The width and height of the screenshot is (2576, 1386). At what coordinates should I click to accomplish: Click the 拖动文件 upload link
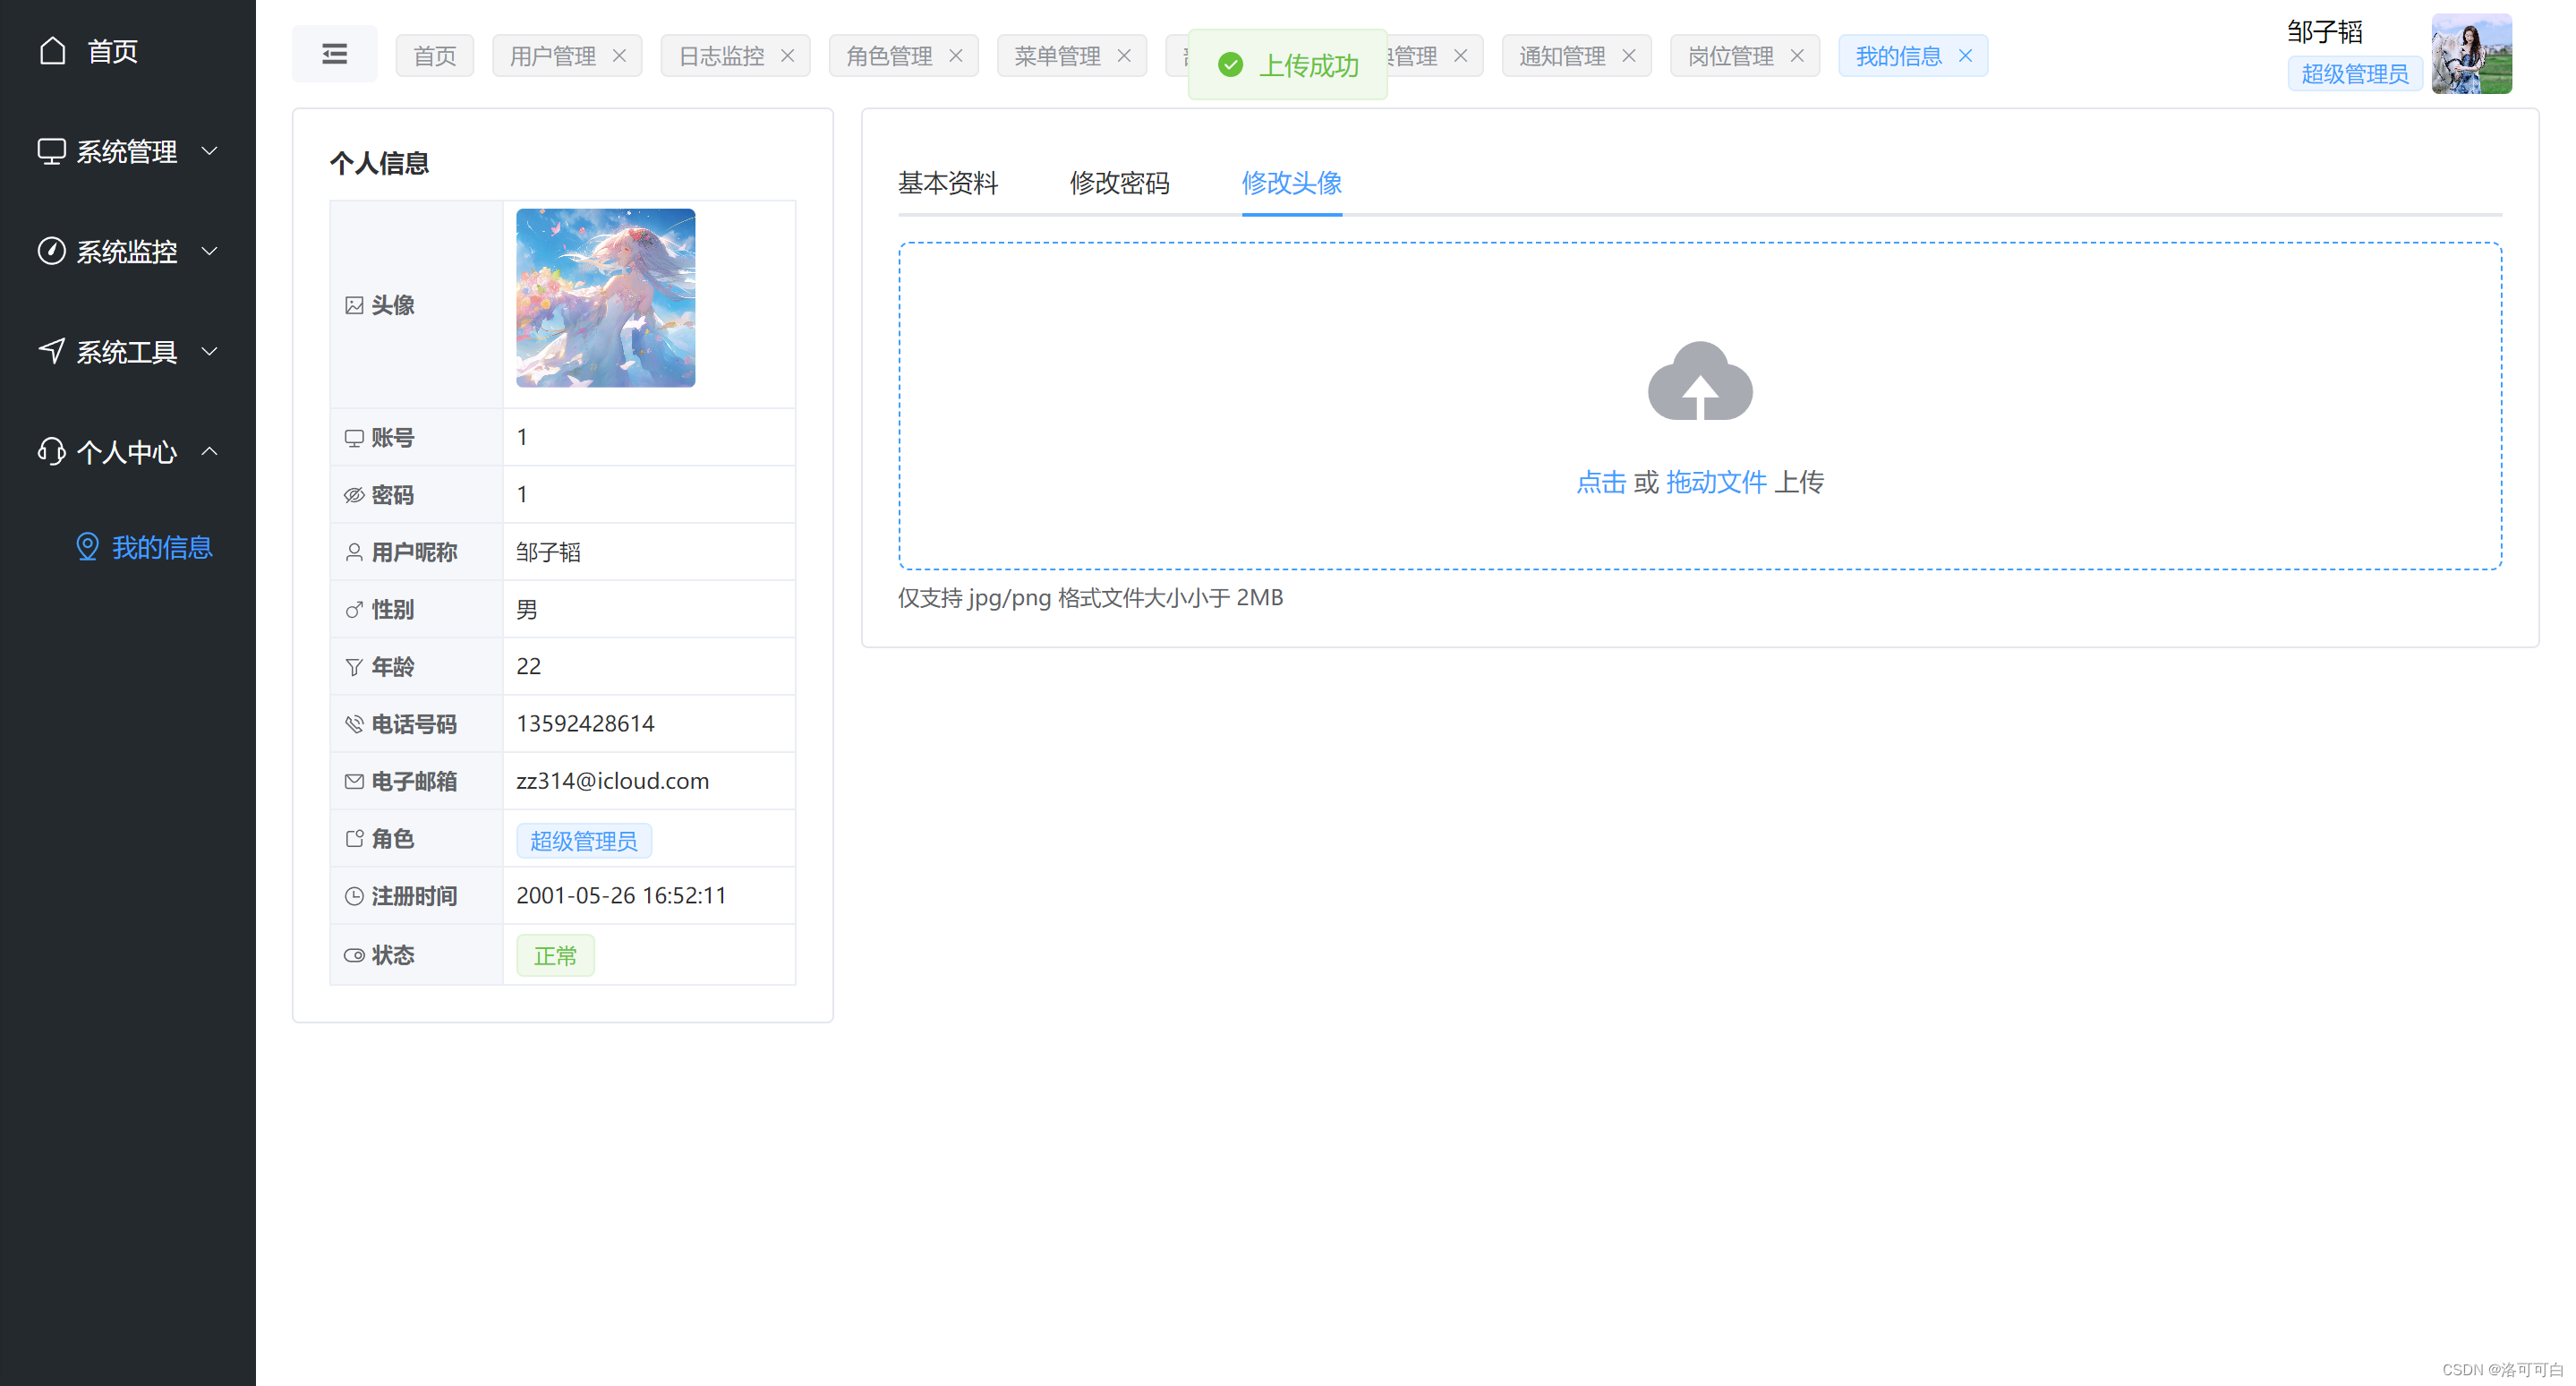click(1716, 483)
